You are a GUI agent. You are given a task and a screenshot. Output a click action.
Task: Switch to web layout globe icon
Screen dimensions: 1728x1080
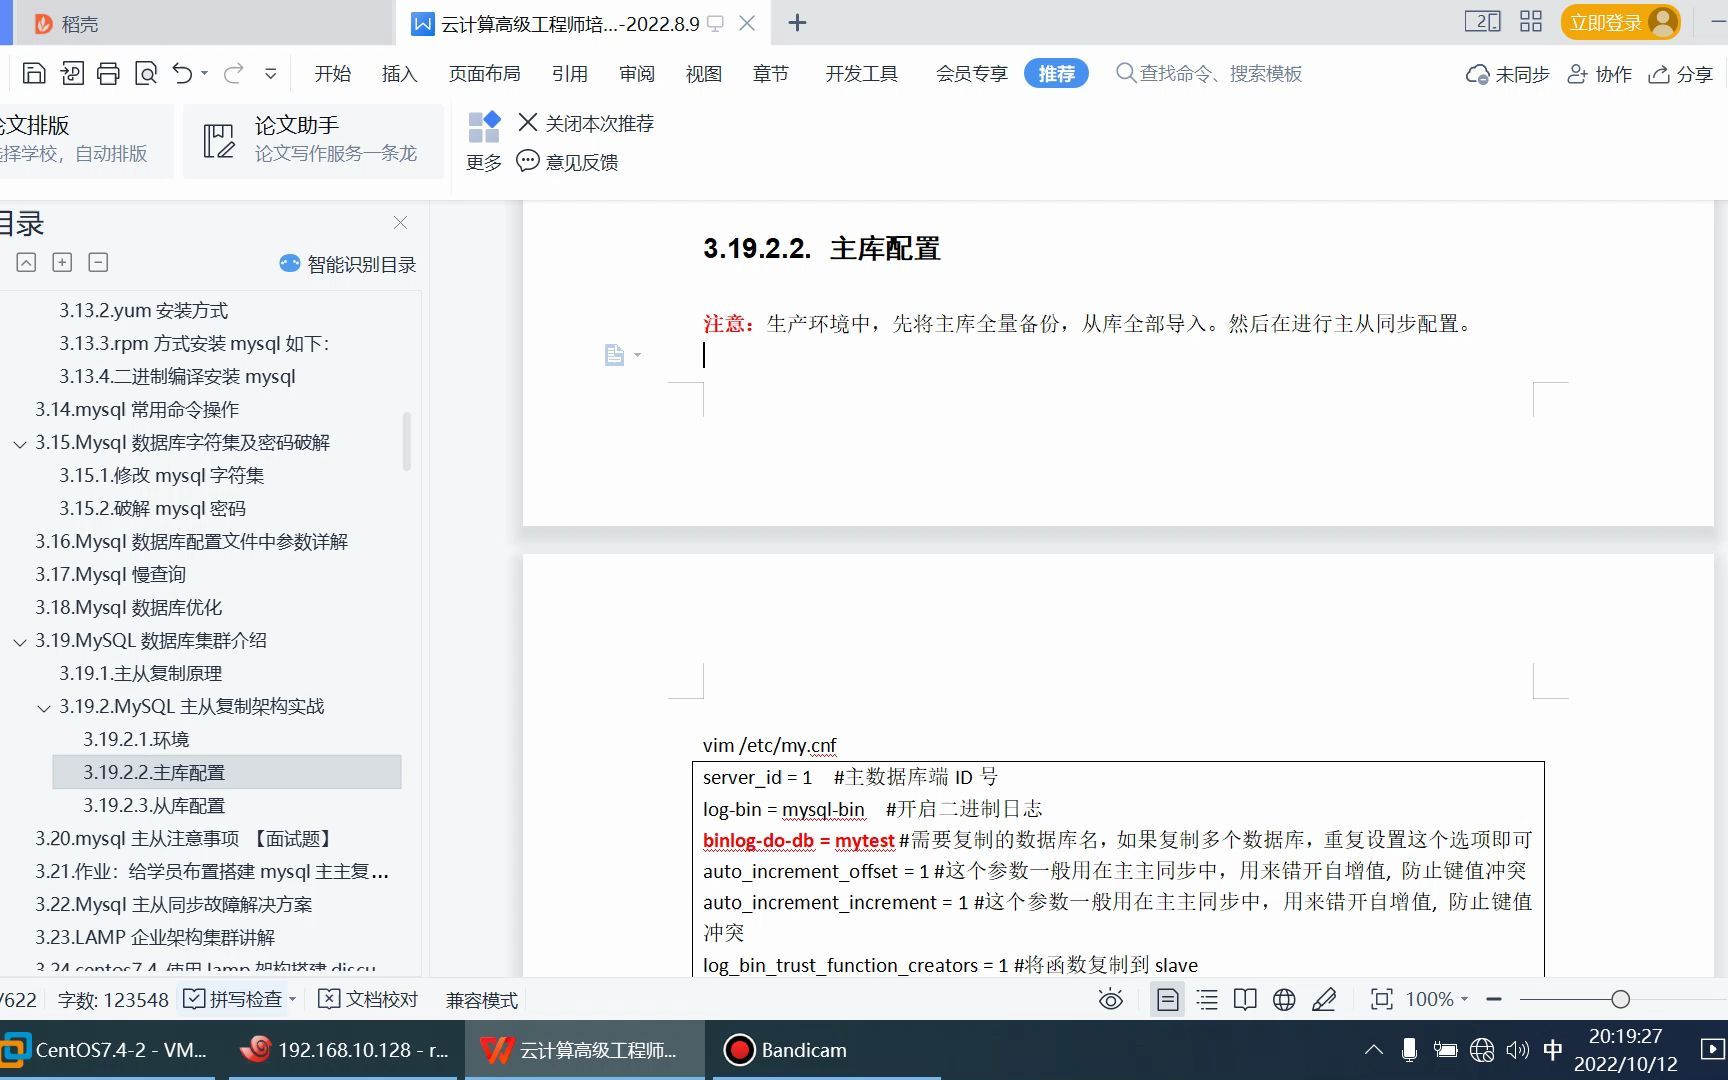pyautogui.click(x=1284, y=999)
